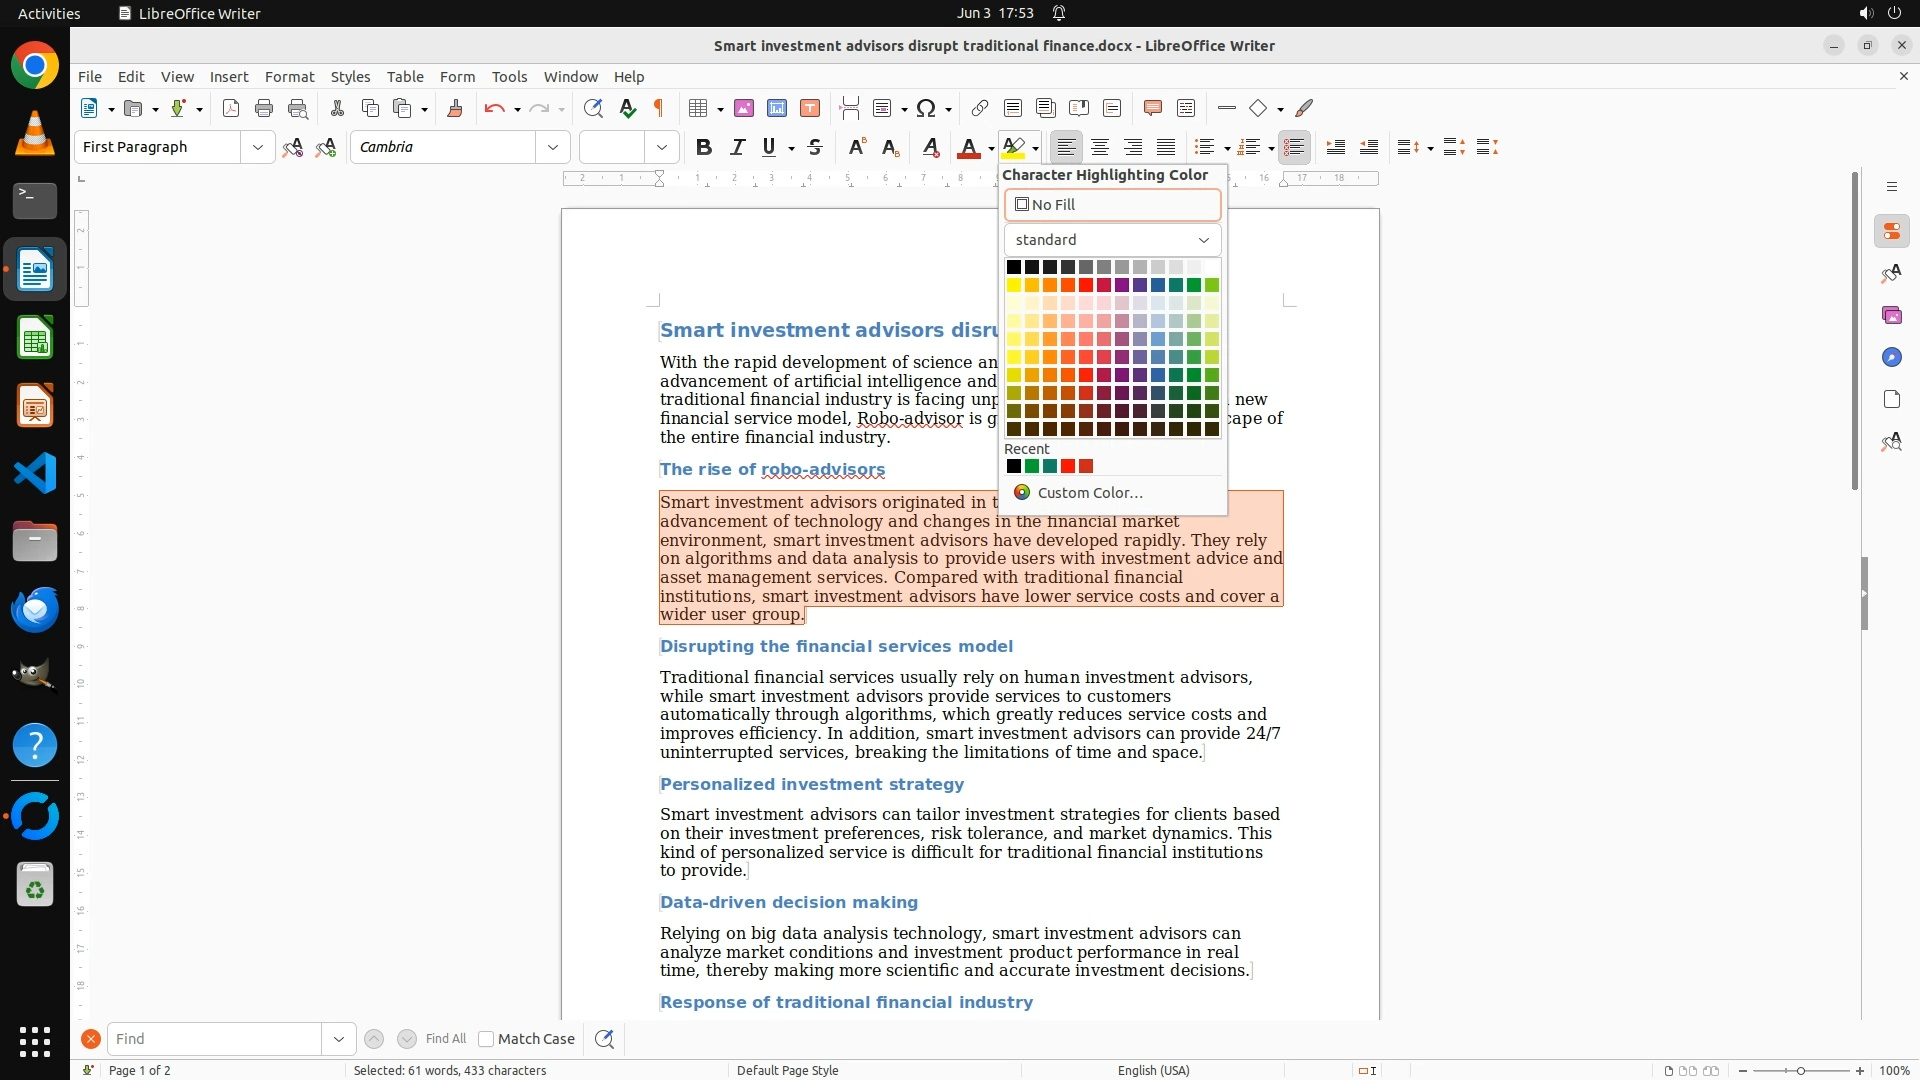The width and height of the screenshot is (1920, 1080).
Task: Enable the Match Case checkbox
Action: point(486,1039)
